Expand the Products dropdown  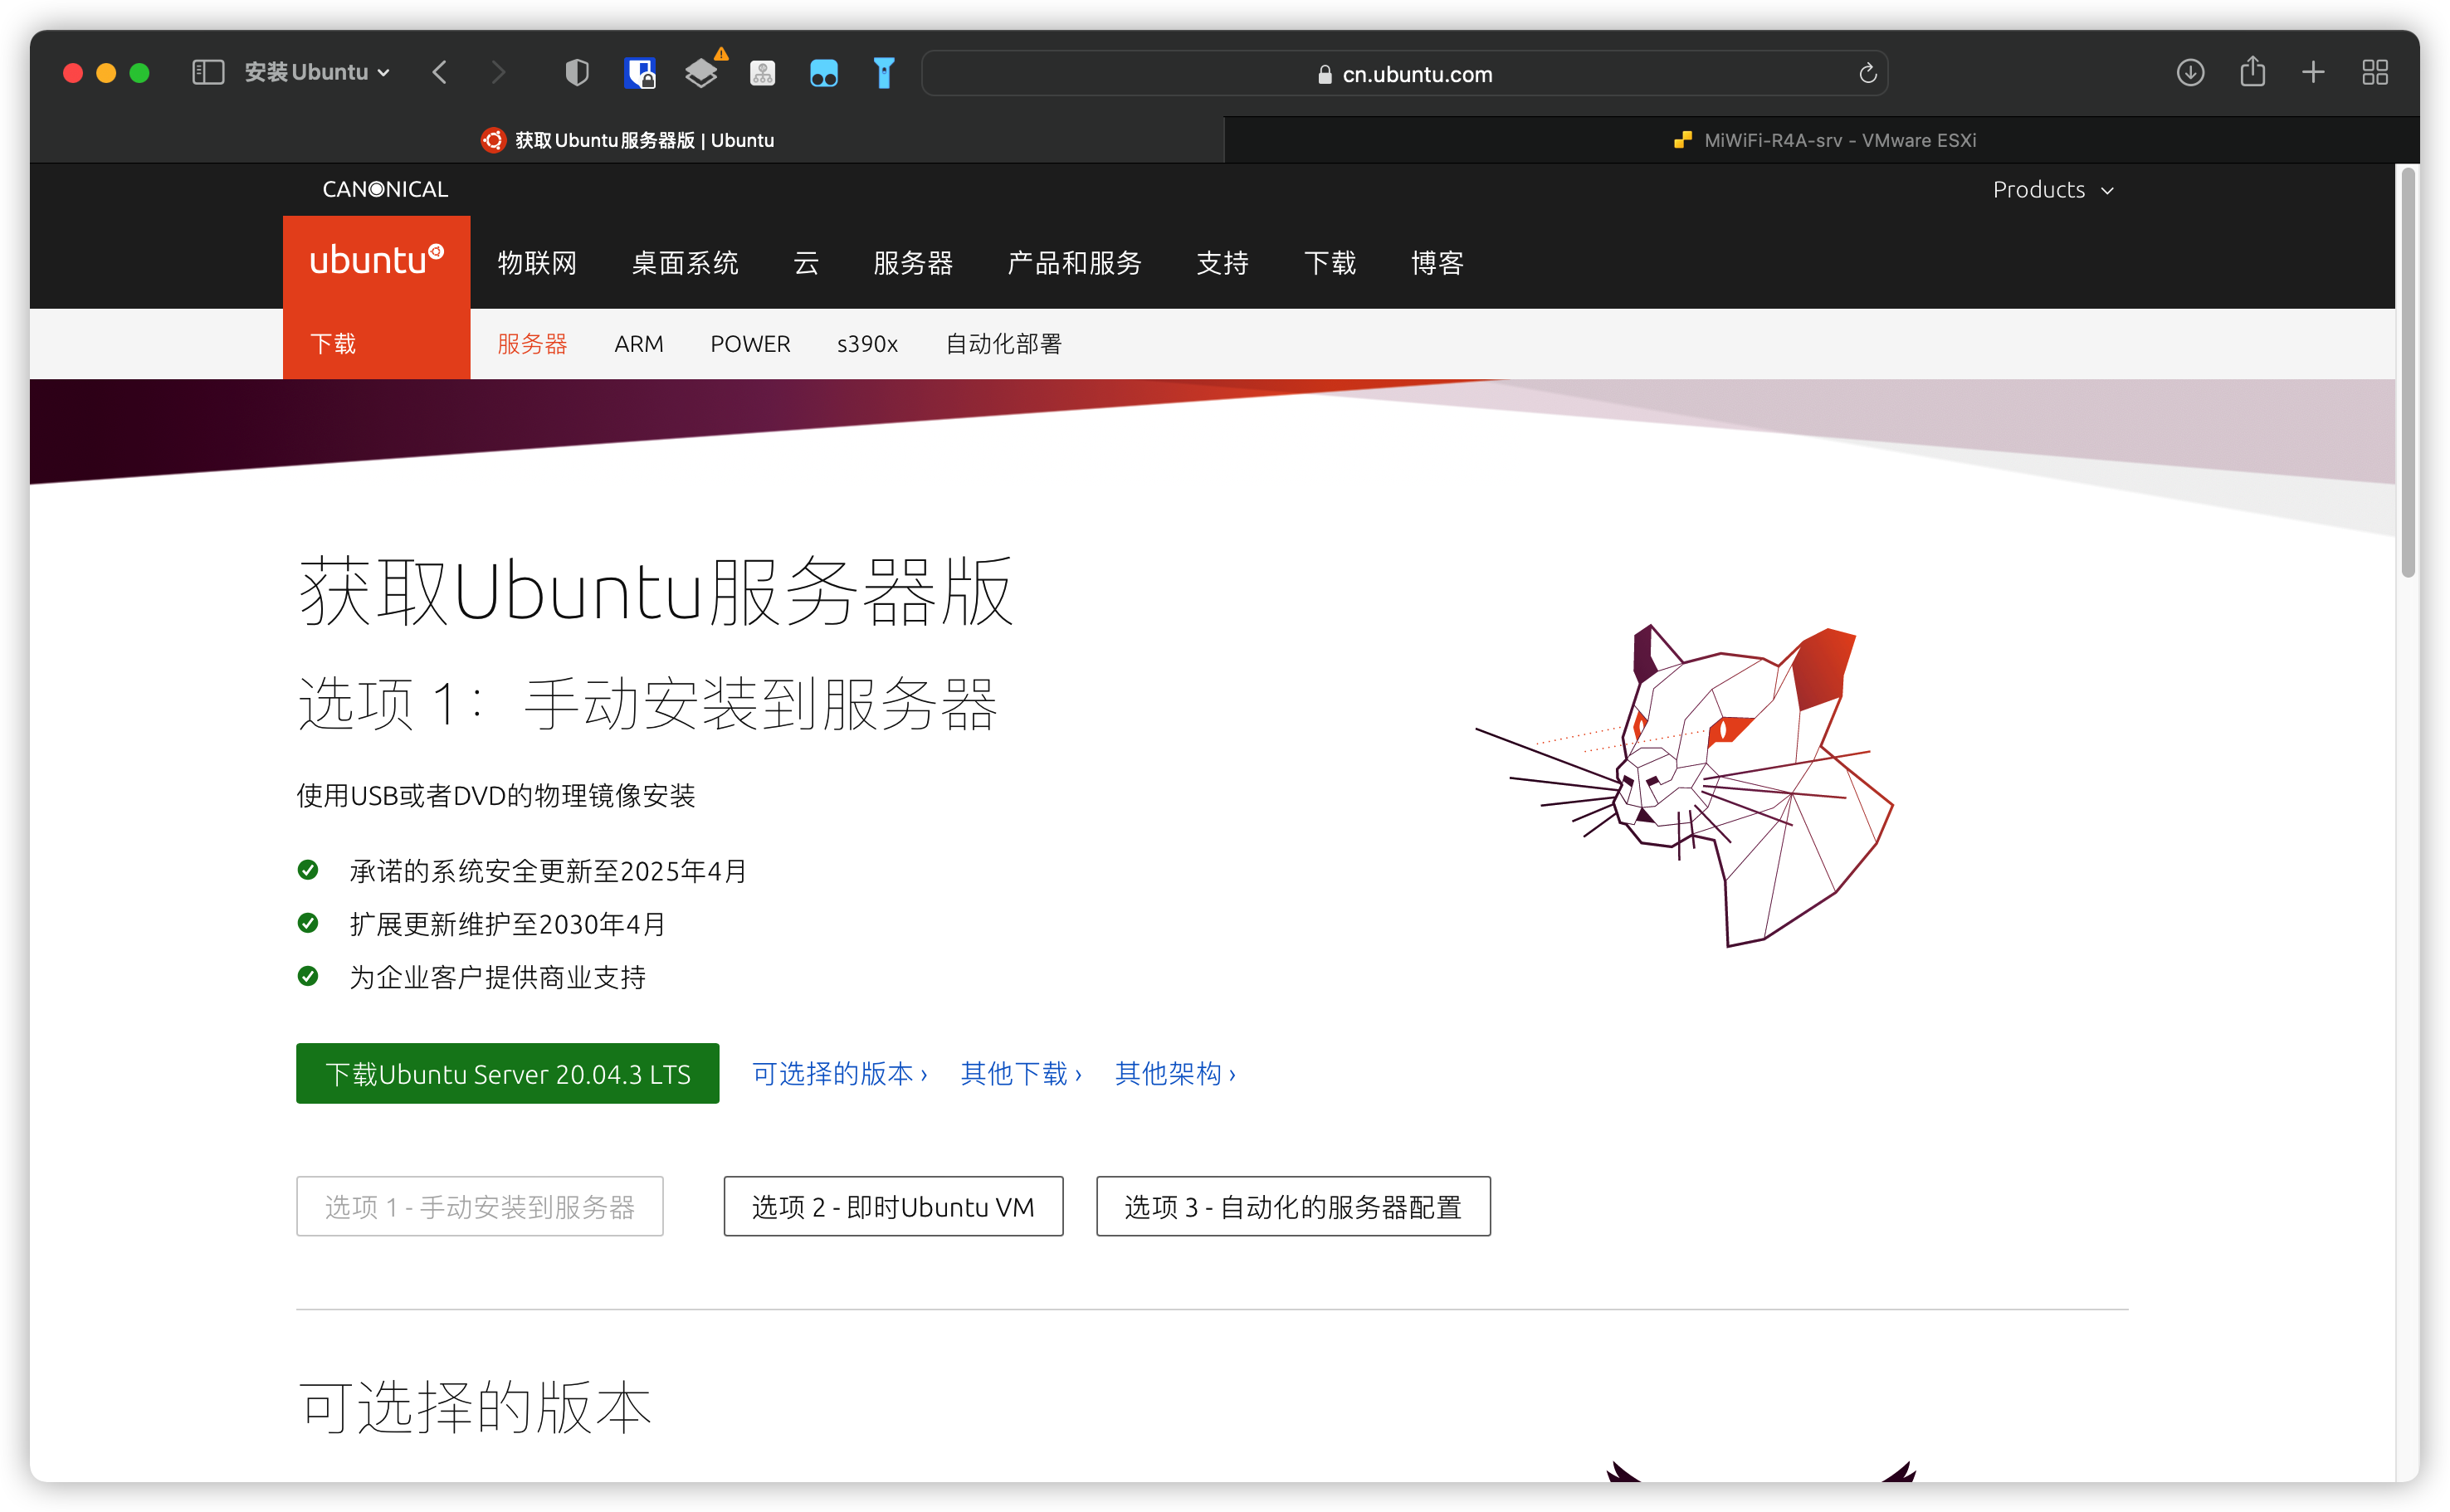2053,190
